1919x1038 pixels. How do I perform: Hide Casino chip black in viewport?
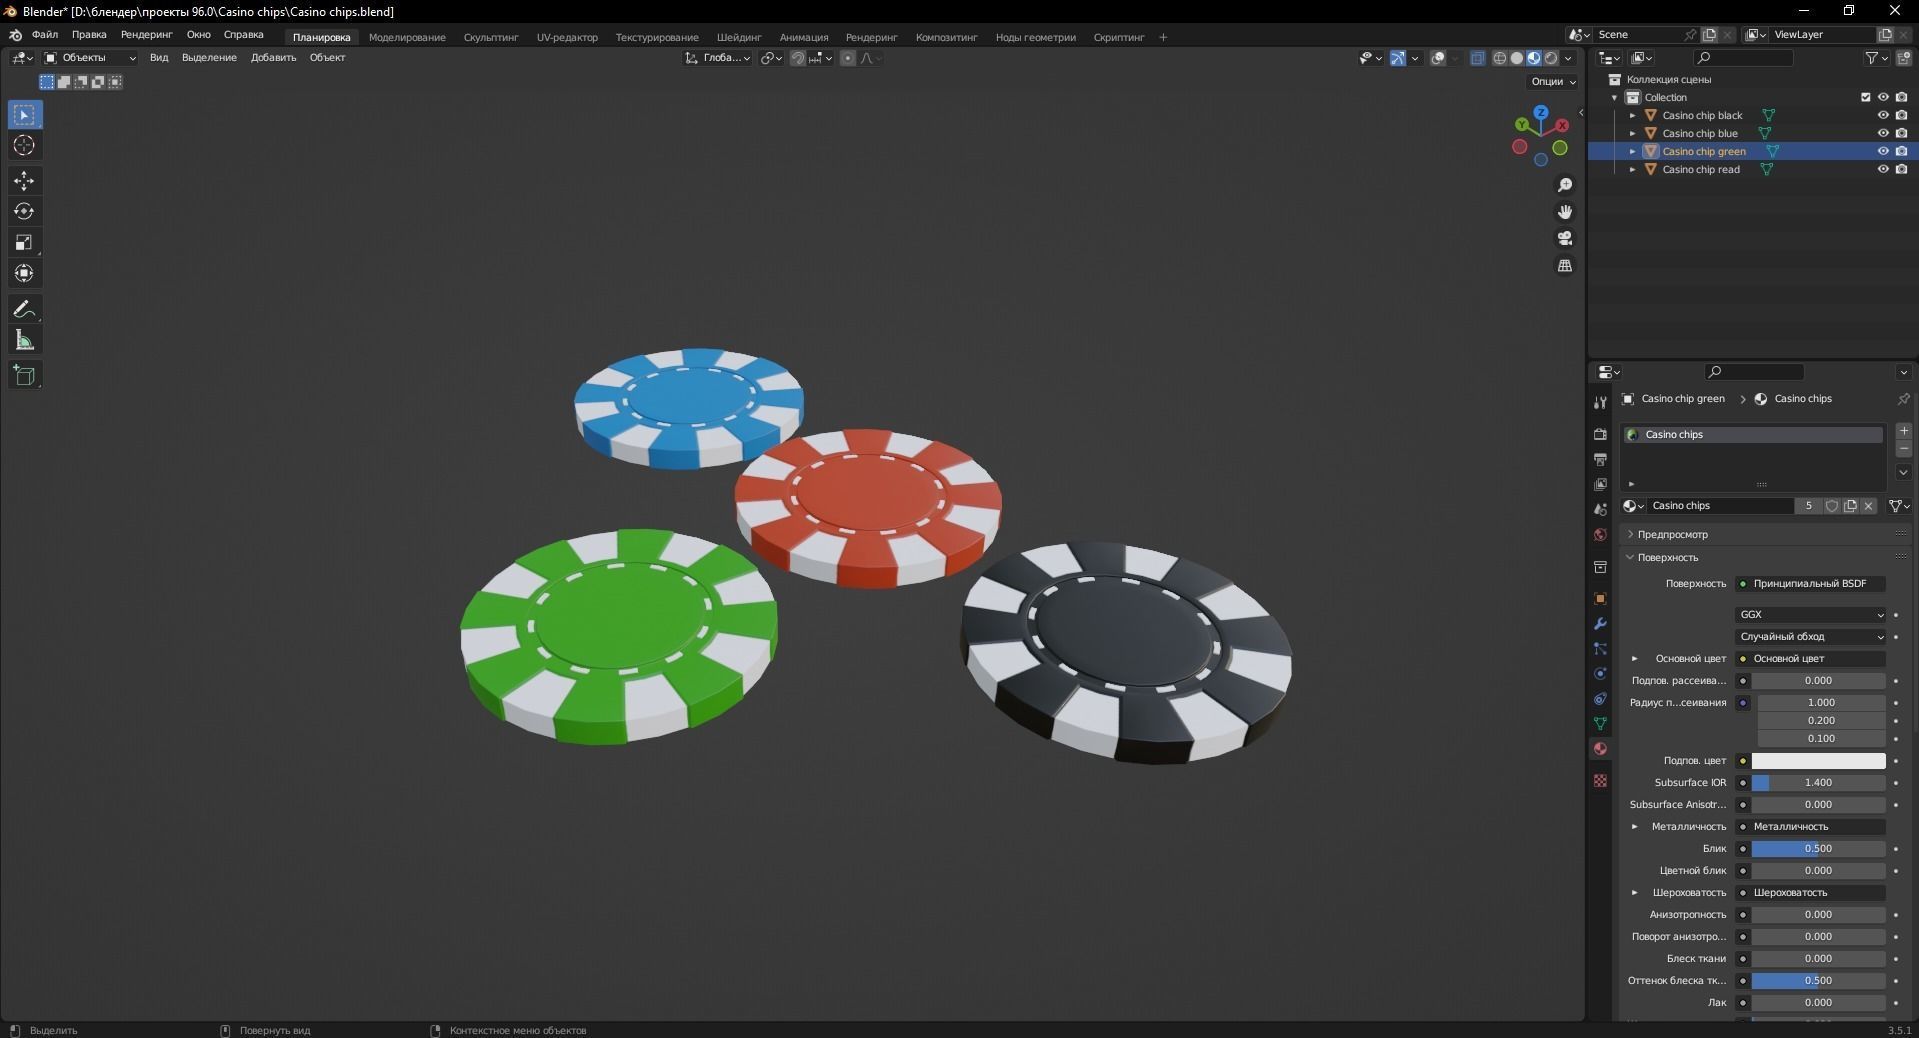[1883, 115]
